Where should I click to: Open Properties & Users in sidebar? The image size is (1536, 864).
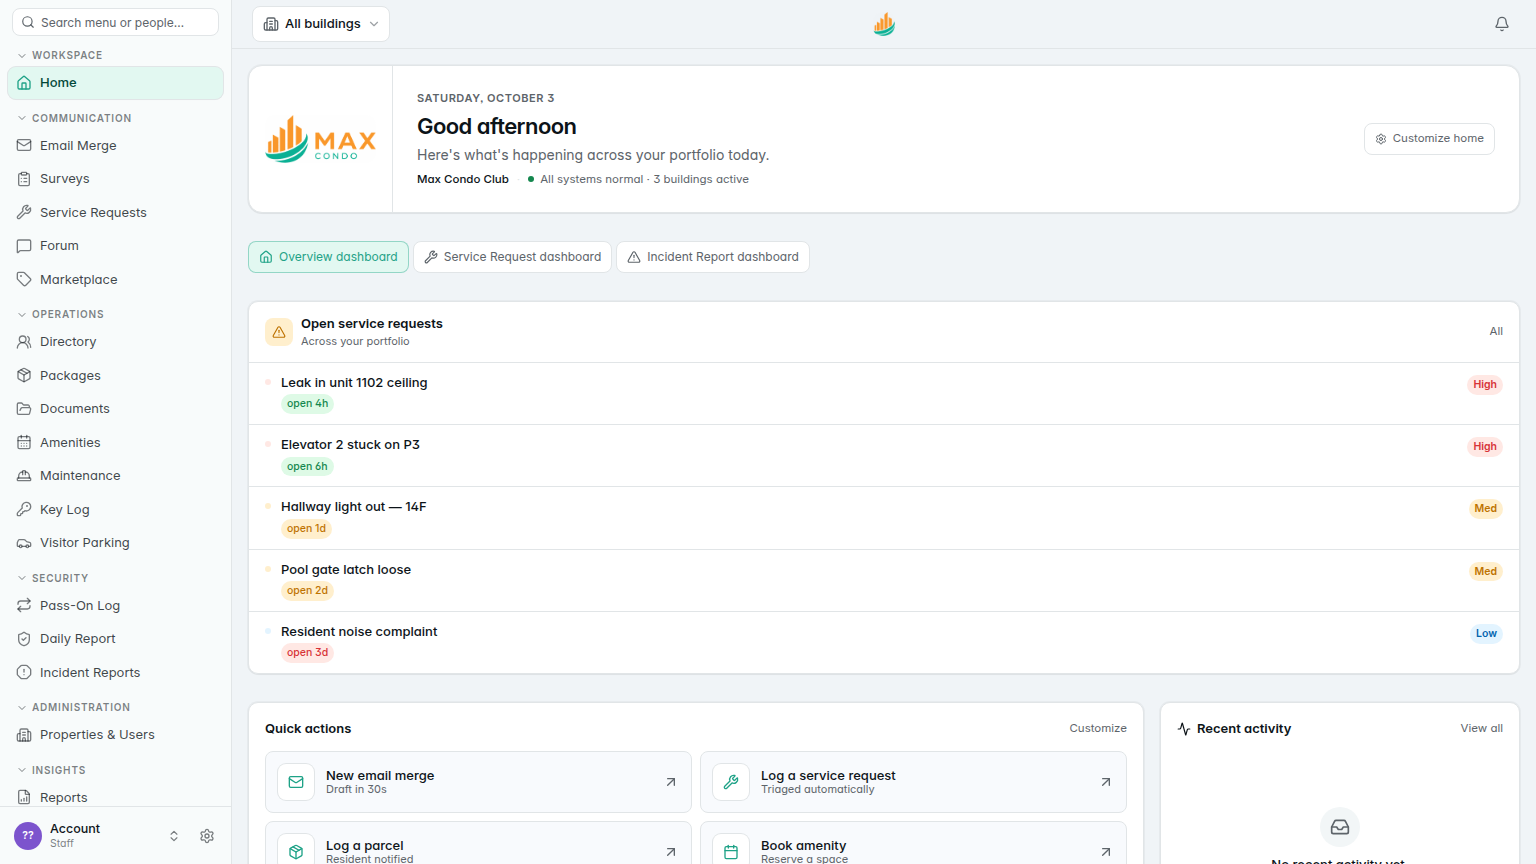coord(115,735)
